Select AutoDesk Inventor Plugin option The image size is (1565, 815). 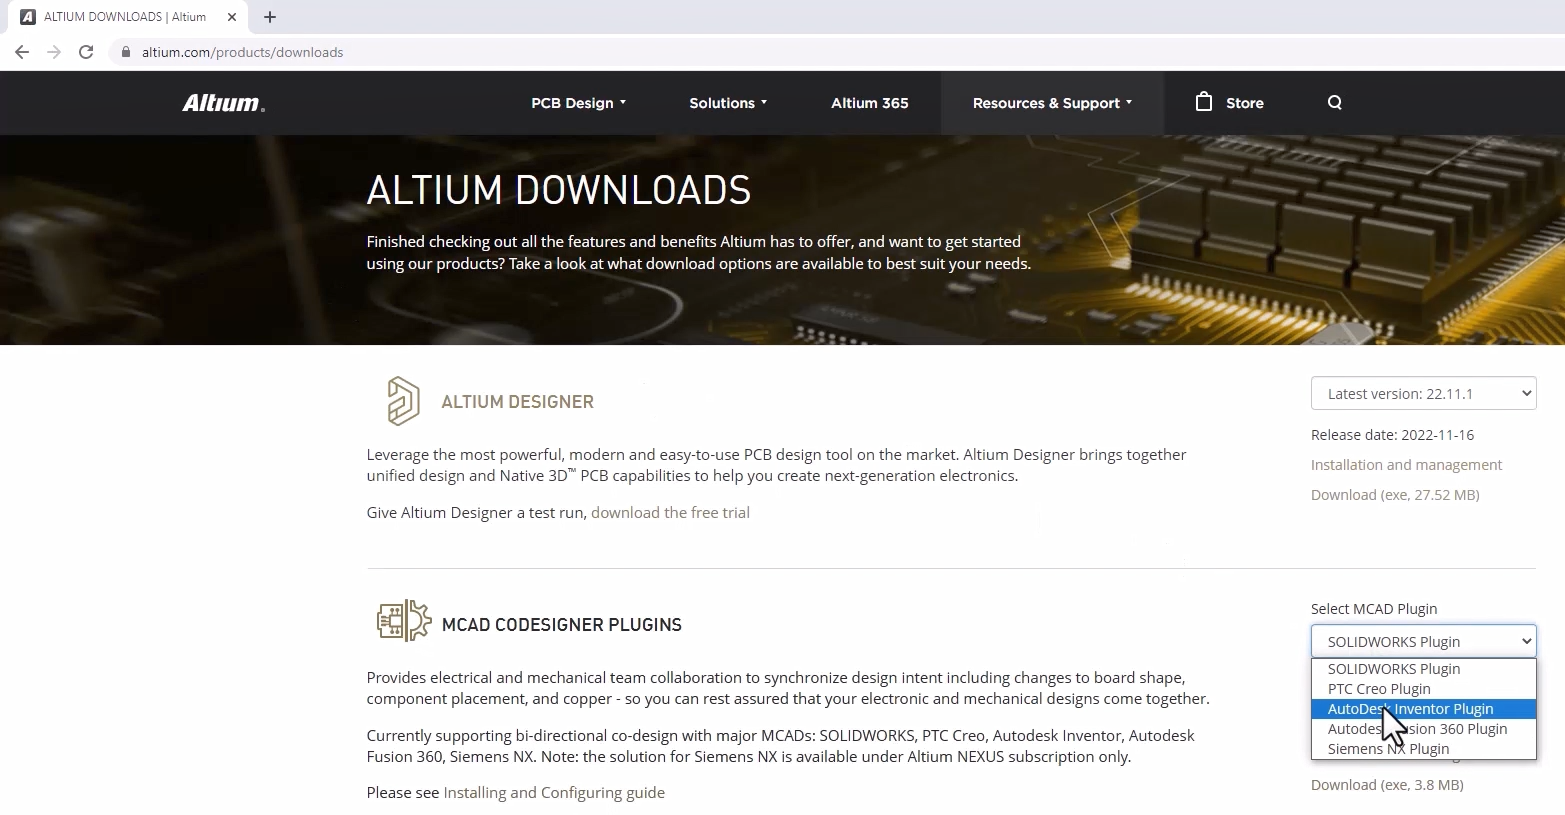point(1410,709)
